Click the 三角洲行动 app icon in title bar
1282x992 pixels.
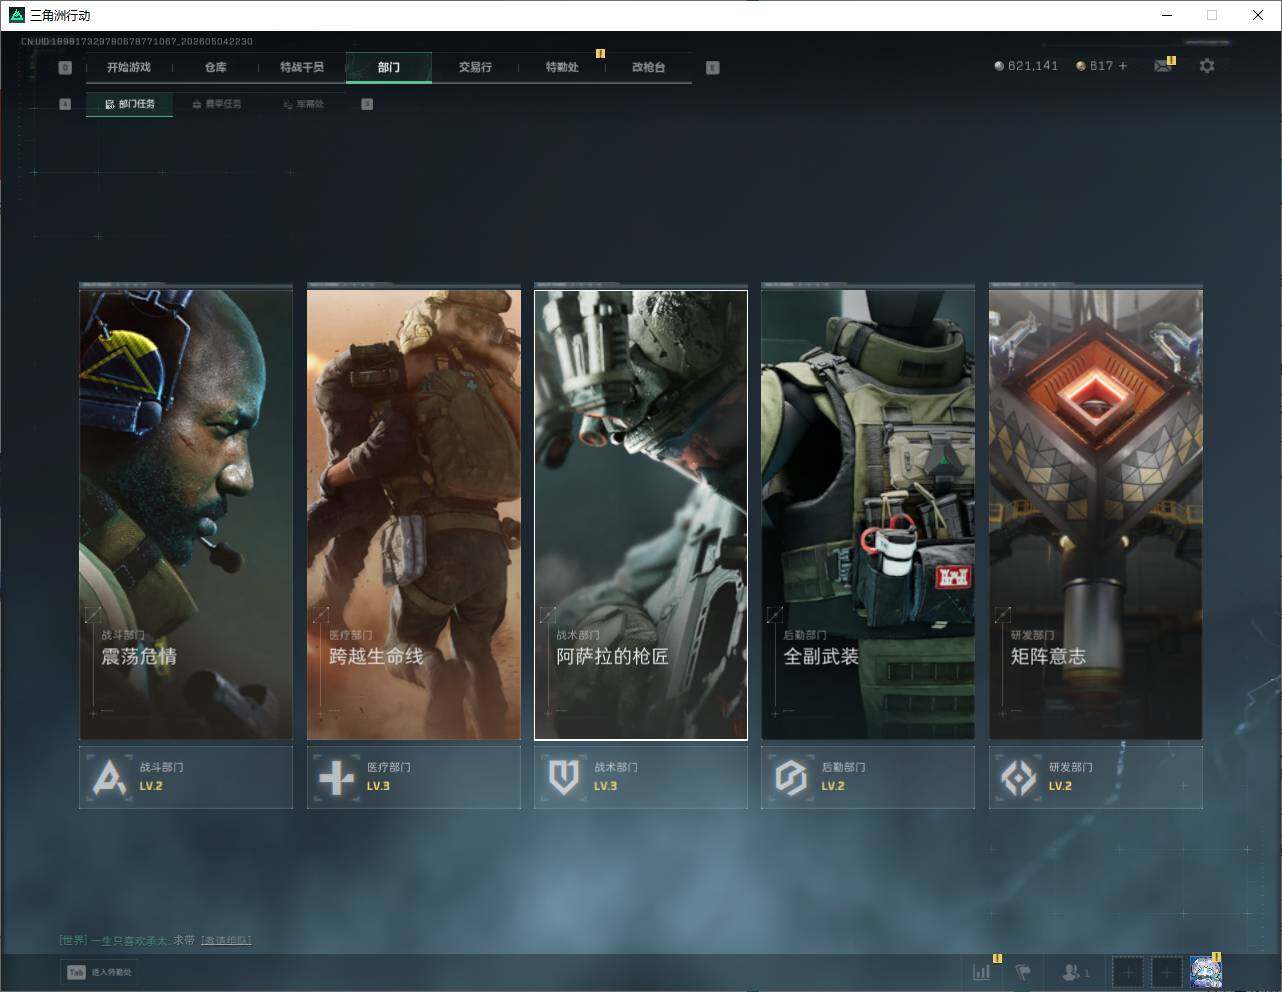click(x=16, y=15)
